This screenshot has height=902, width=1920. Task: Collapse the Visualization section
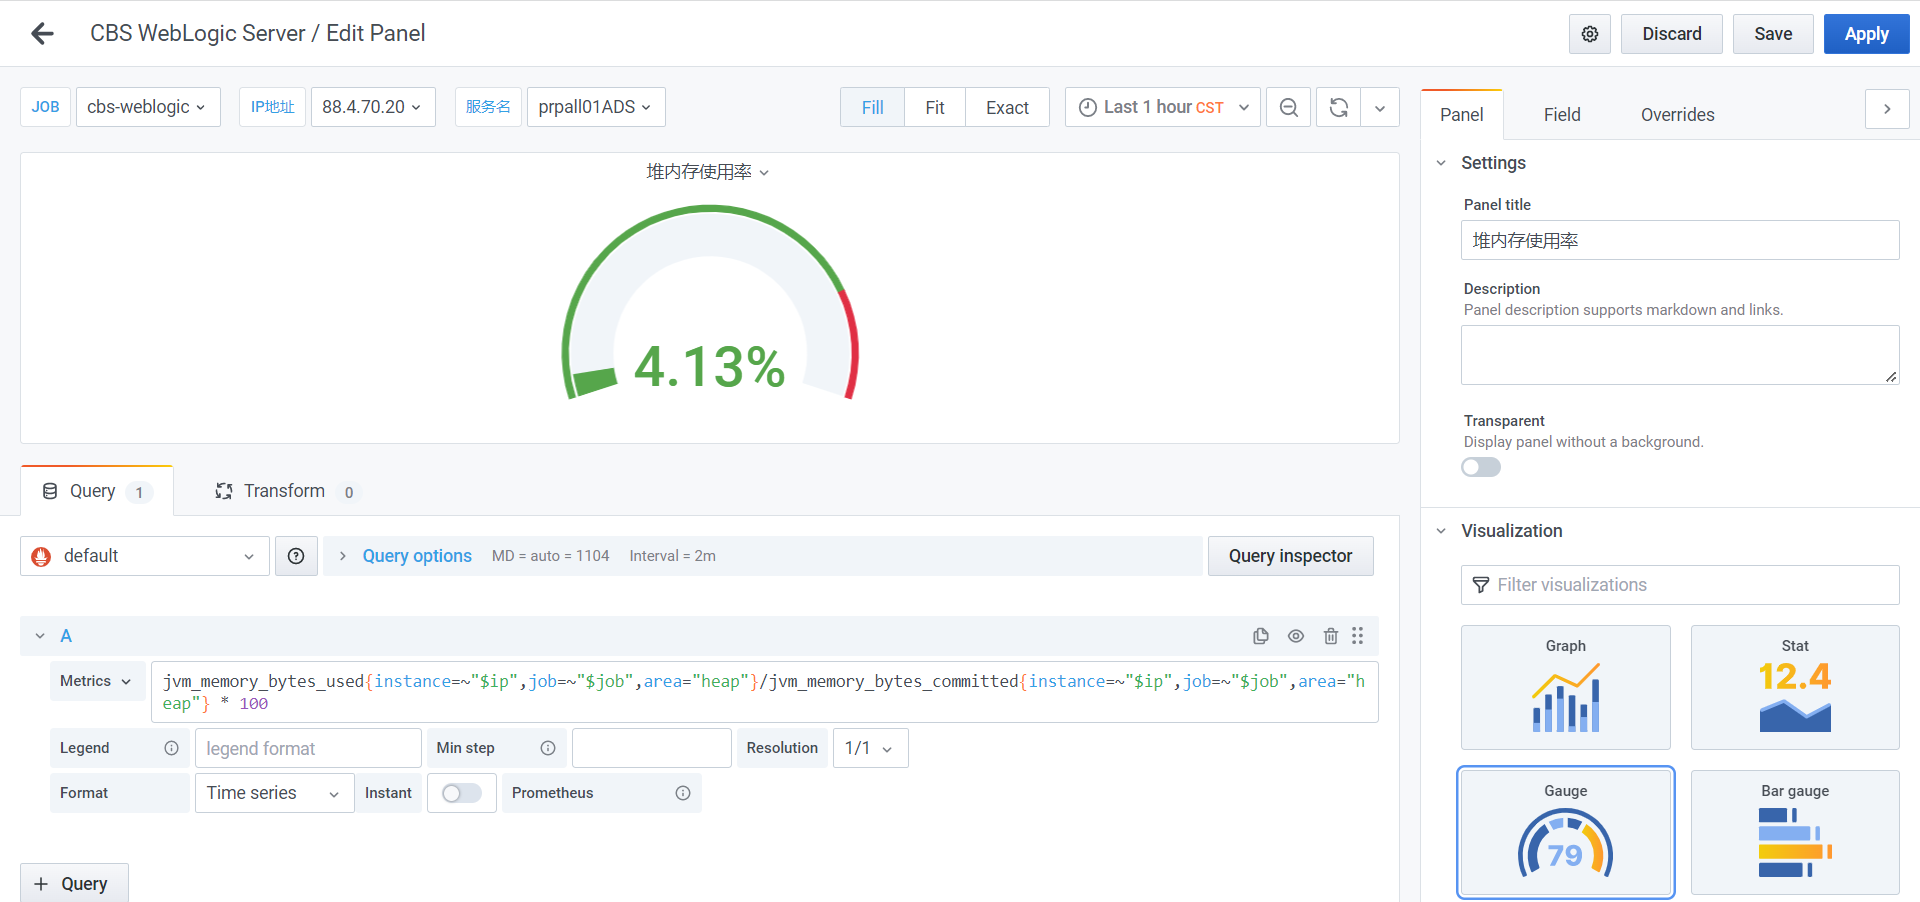point(1441,531)
